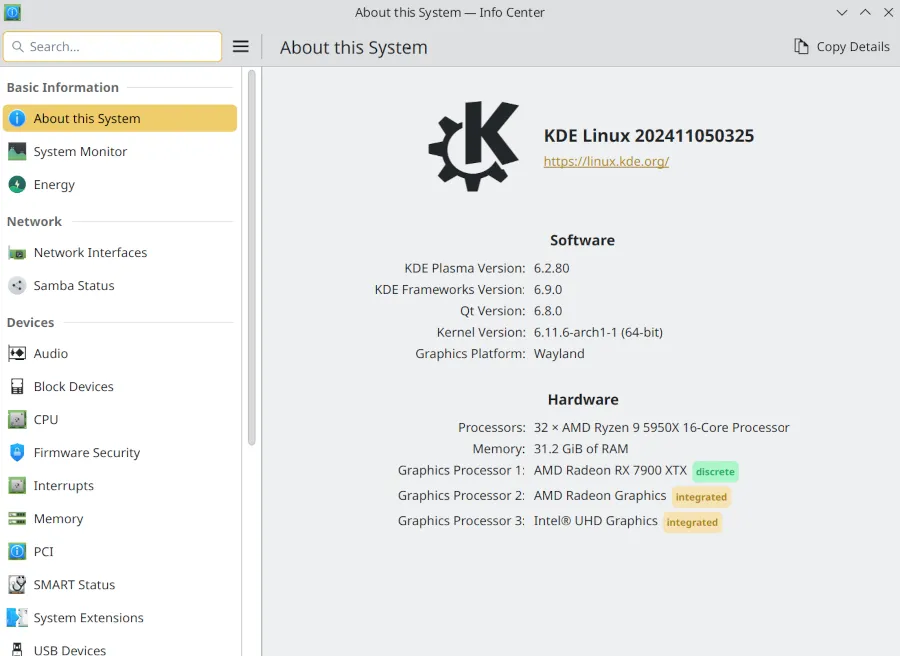This screenshot has width=900, height=656.
Task: Open the PCI page label
Action: 44,552
